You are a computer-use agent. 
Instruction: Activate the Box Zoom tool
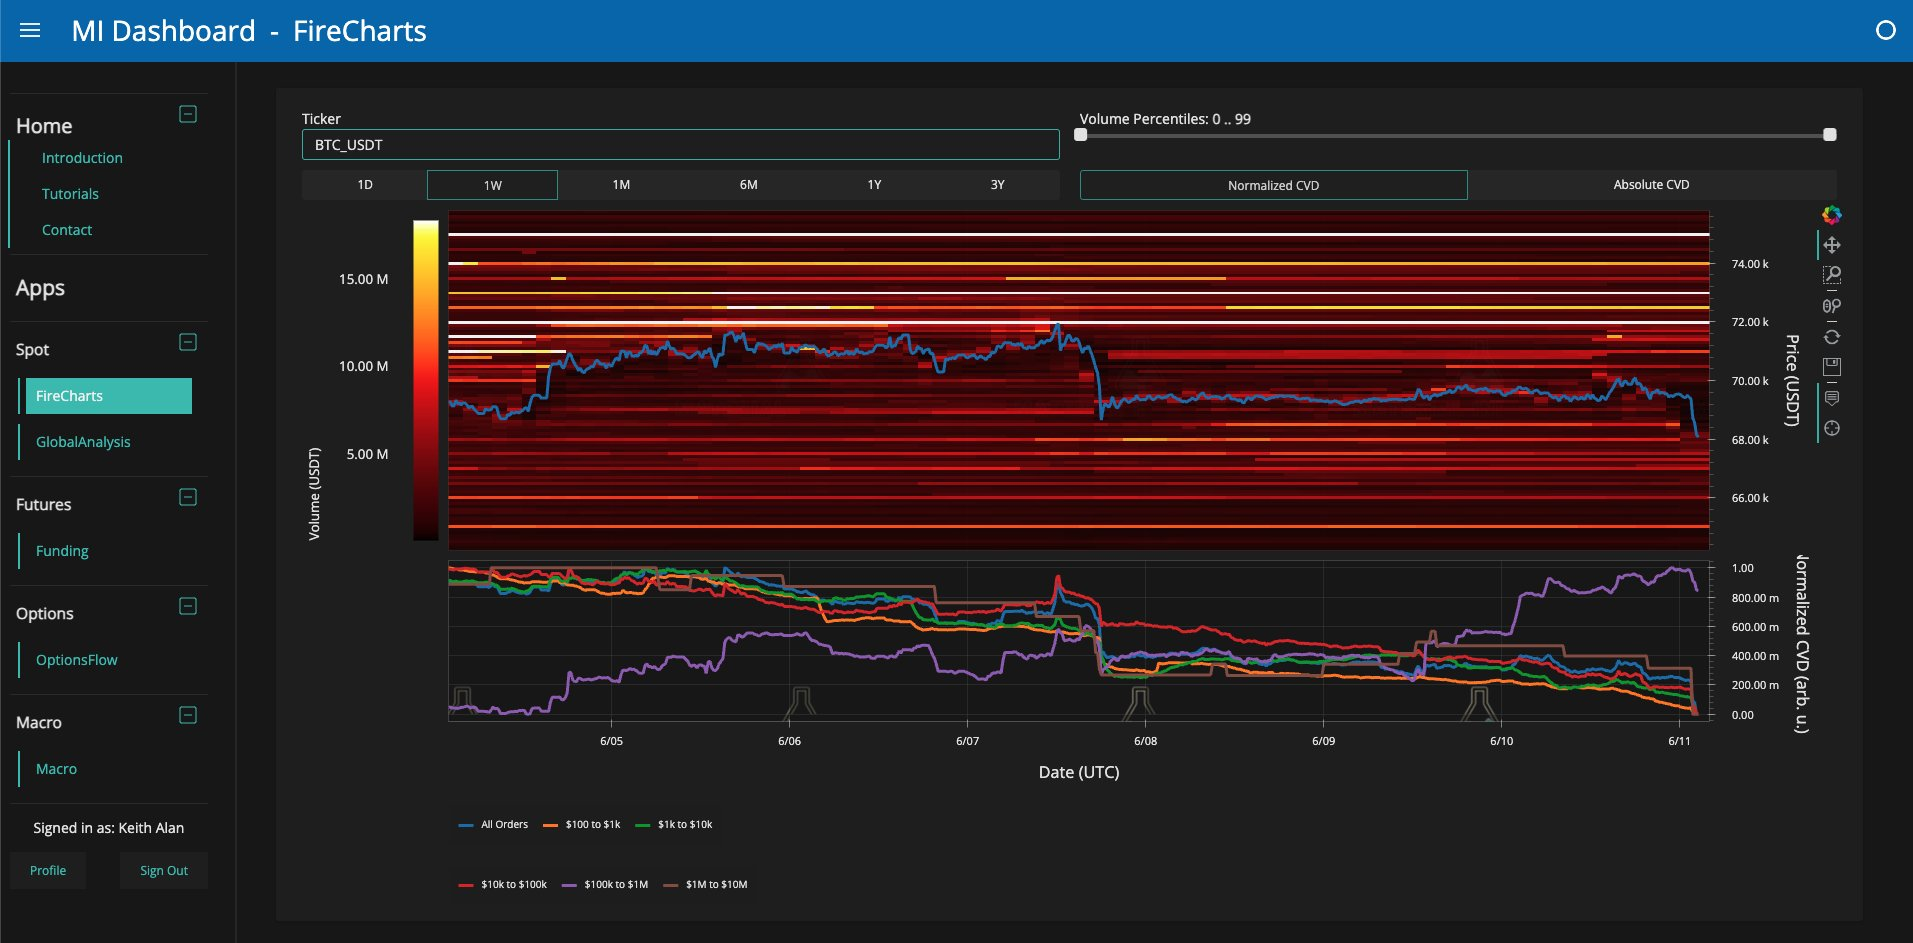pyautogui.click(x=1831, y=275)
